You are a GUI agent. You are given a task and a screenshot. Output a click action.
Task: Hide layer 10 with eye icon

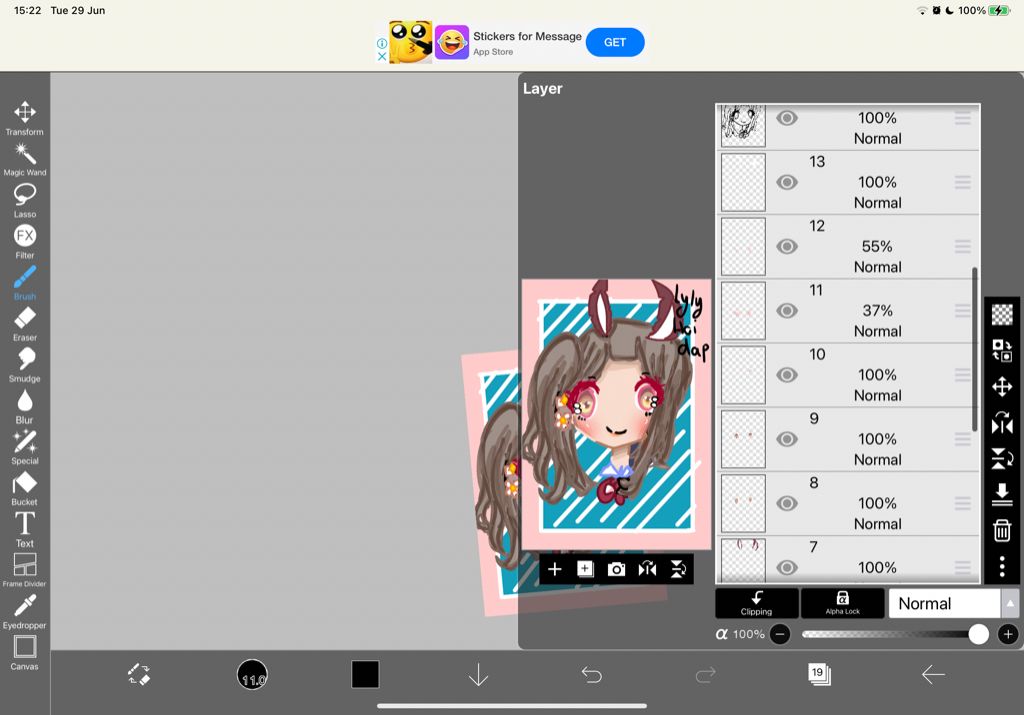(786, 375)
